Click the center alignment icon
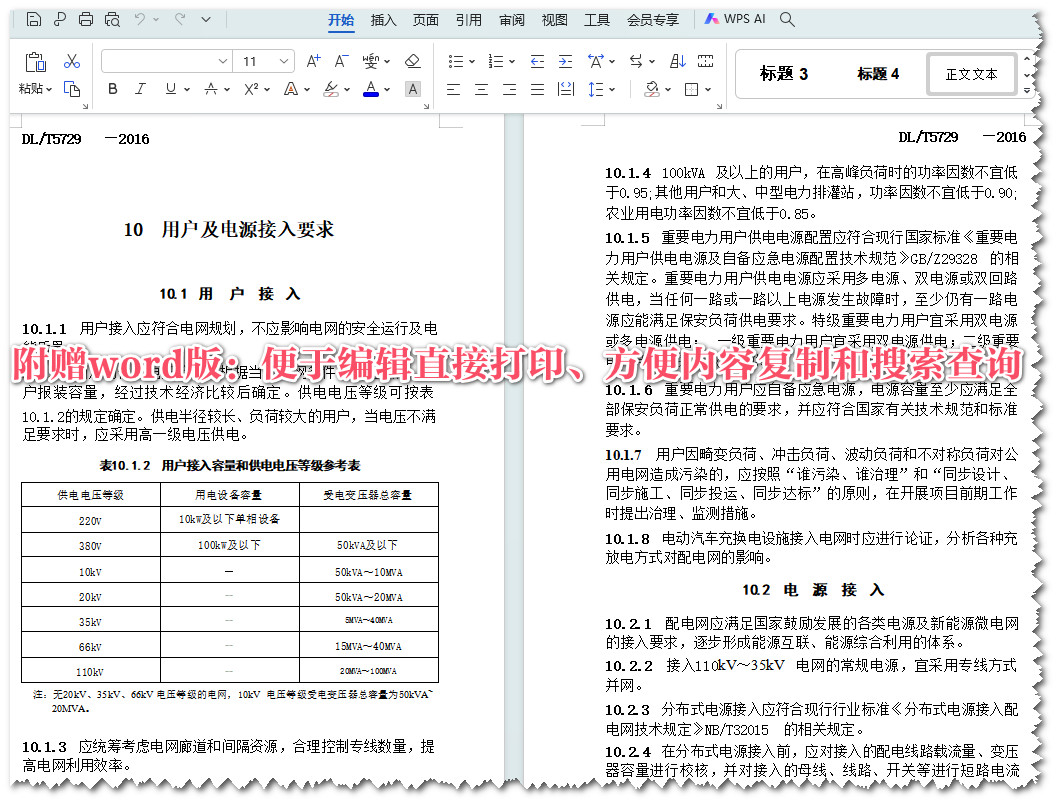The height and width of the screenshot is (806, 1060). 481,89
